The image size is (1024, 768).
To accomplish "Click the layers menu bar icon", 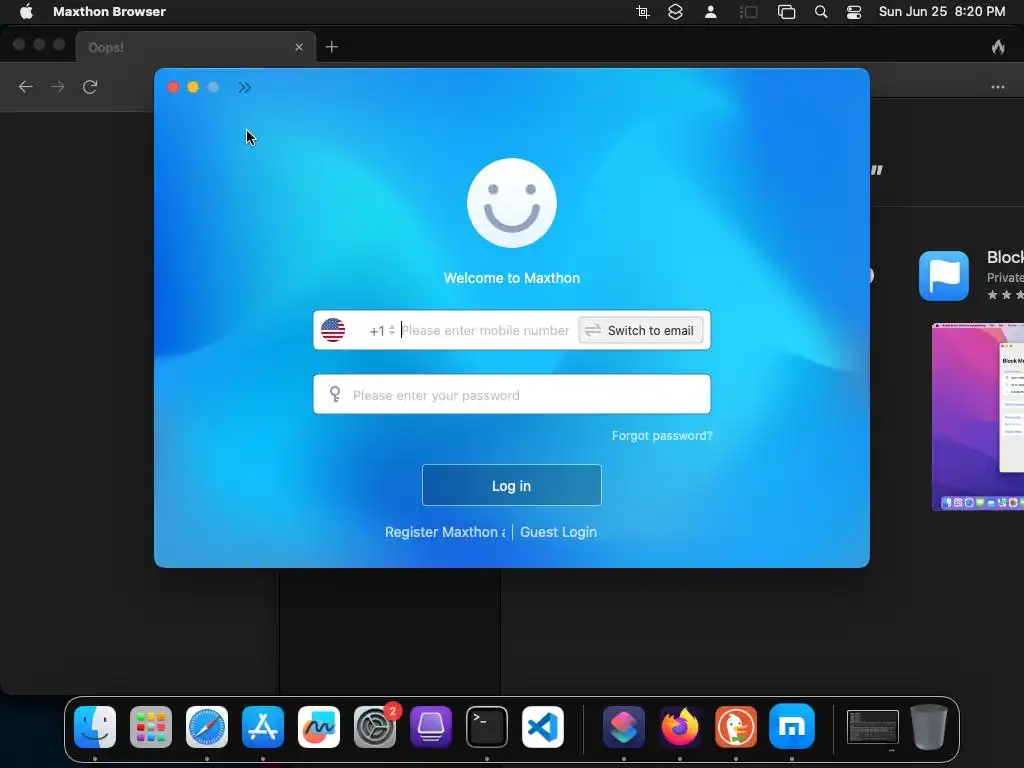I will coord(675,12).
